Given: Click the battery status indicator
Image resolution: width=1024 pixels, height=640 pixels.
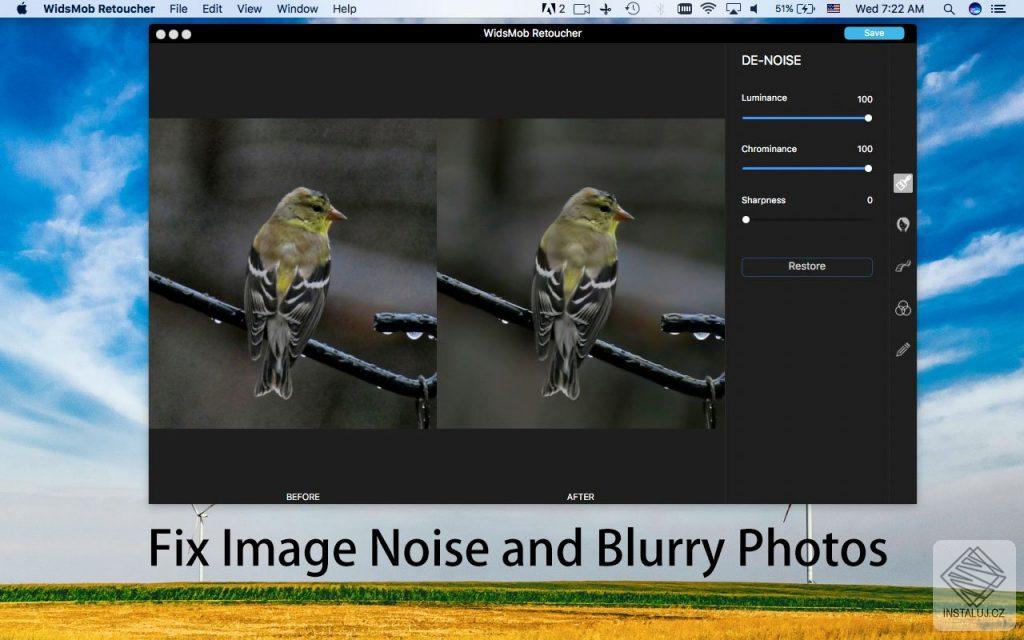Looking at the screenshot, I should pyautogui.click(x=795, y=8).
